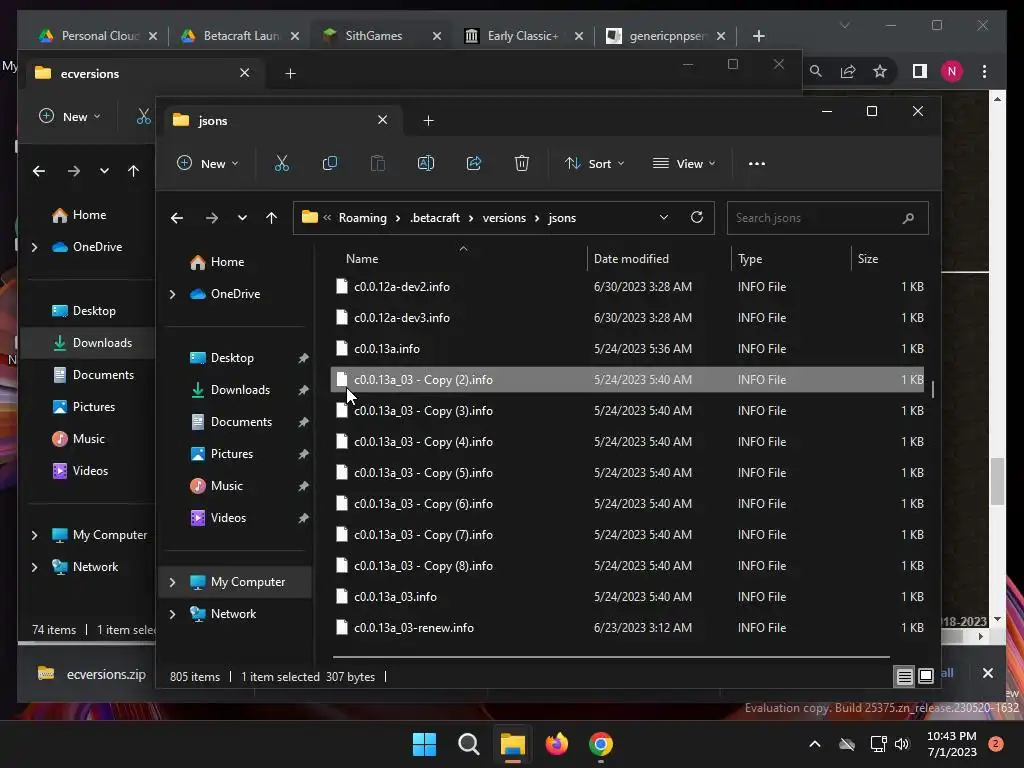Open recent locations dropdown in jsons window
Image resolution: width=1024 pixels, height=768 pixels.
click(242, 218)
